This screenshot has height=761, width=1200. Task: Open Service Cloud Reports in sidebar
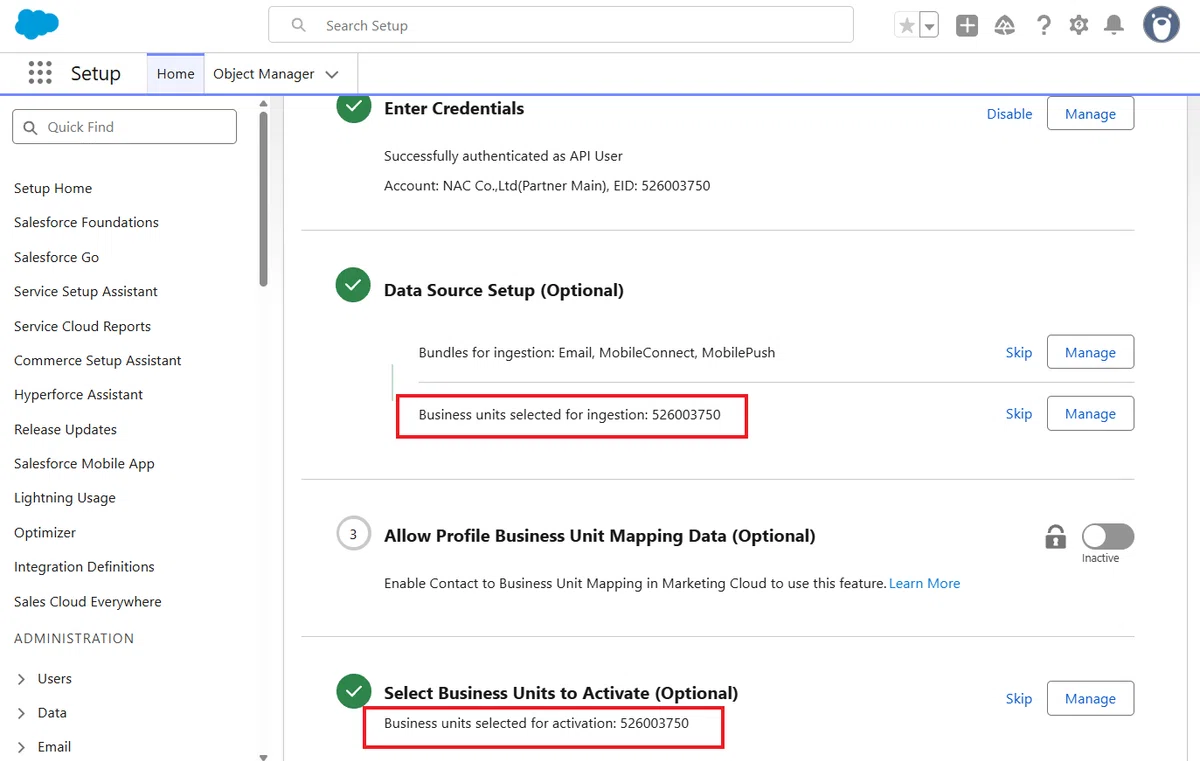[x=82, y=326]
